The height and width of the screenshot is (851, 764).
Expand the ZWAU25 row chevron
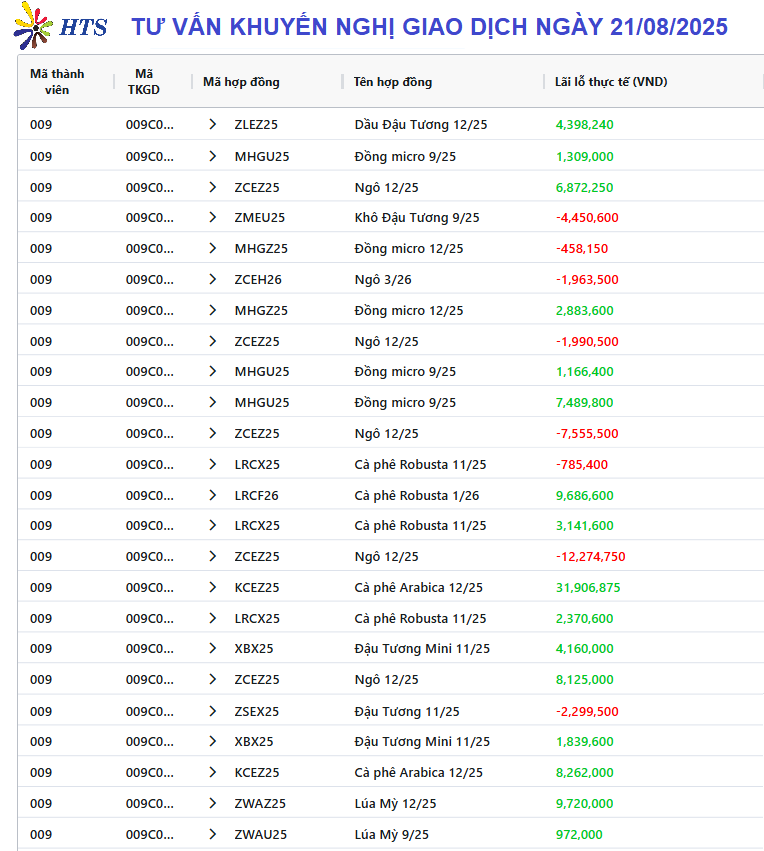[213, 835]
